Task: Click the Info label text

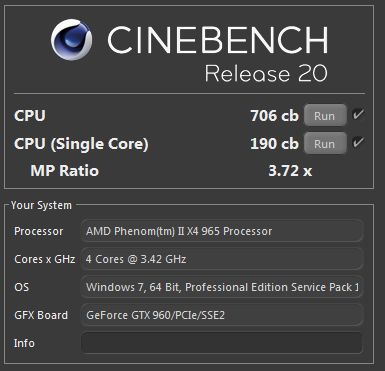Action: (x=24, y=343)
